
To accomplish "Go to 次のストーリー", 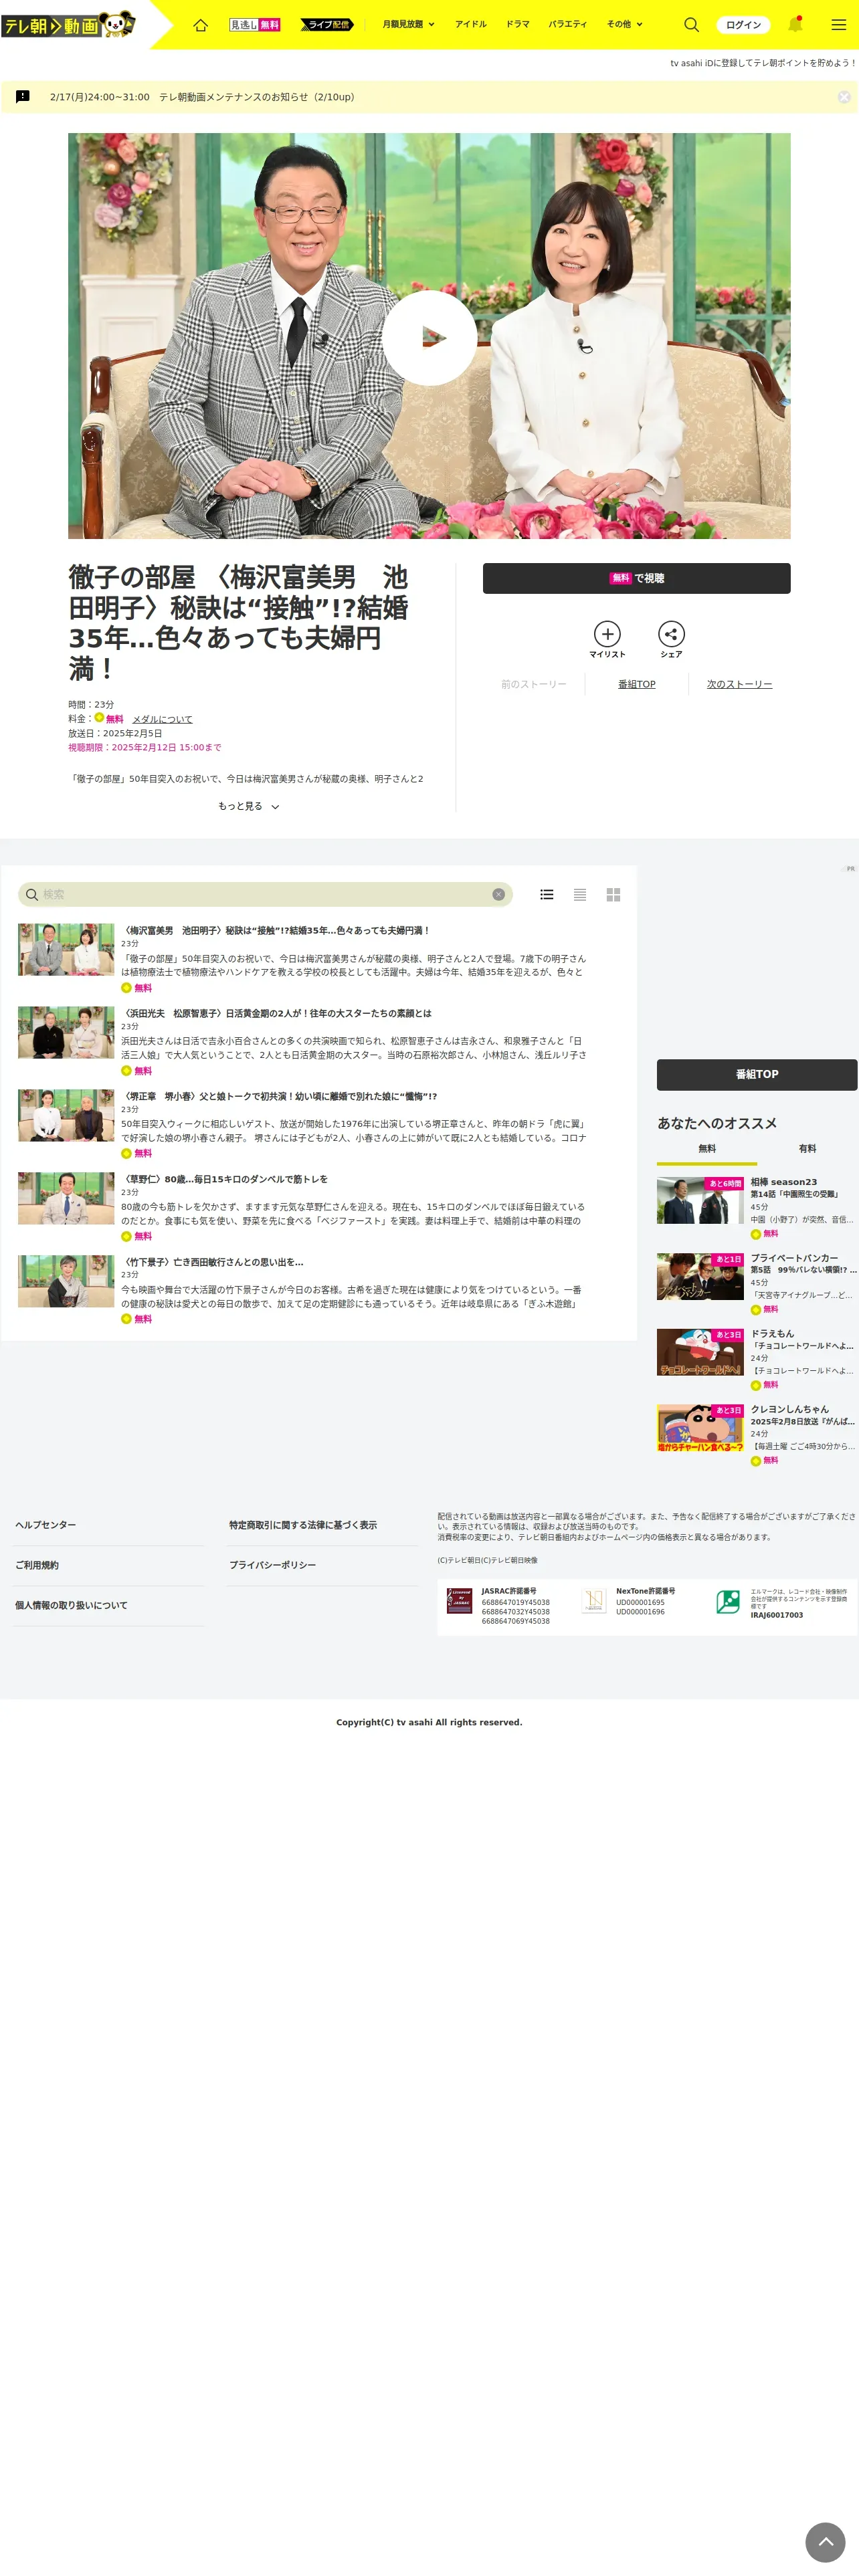I will tap(739, 684).
